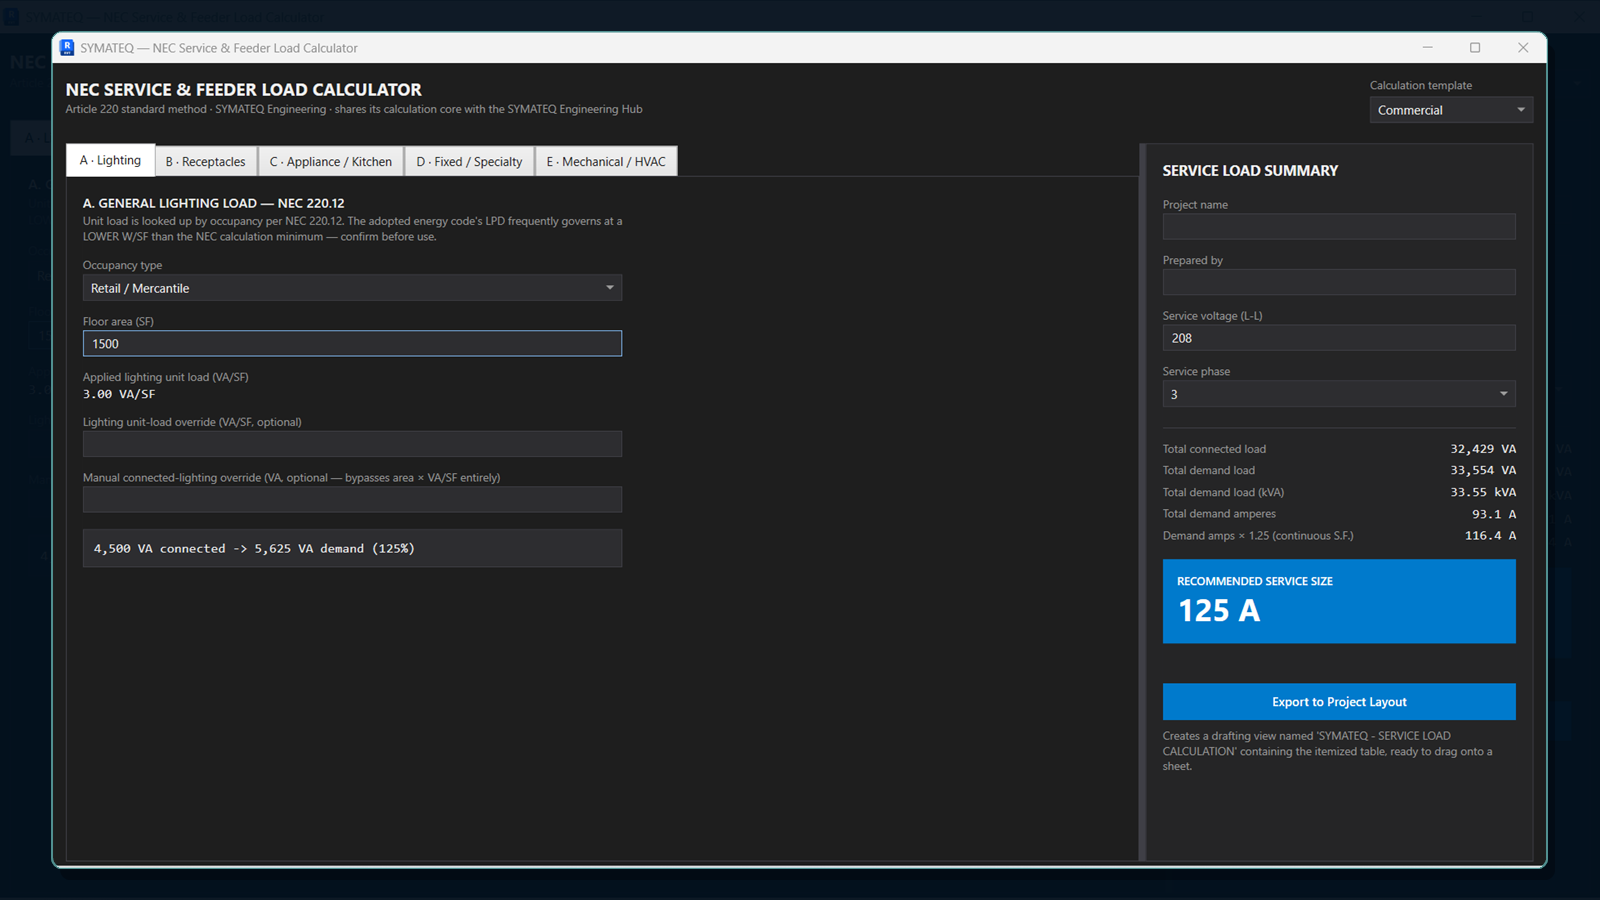Open the B · Receptacles tab
The height and width of the screenshot is (900, 1600).
(x=206, y=161)
